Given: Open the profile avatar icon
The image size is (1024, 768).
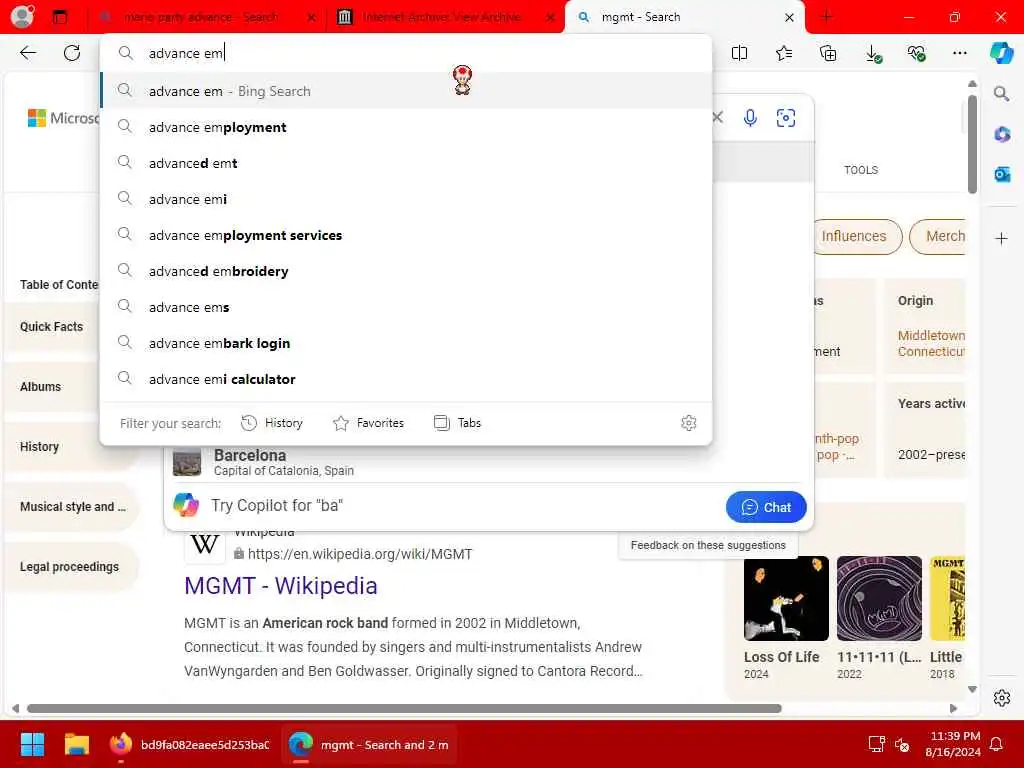Looking at the screenshot, I should (x=22, y=16).
